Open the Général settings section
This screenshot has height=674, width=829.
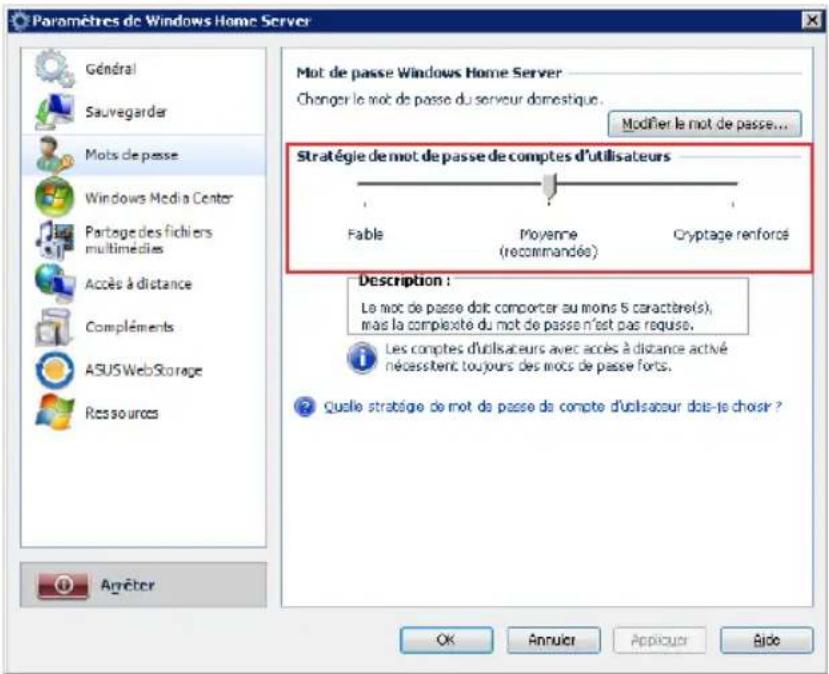coord(143,69)
